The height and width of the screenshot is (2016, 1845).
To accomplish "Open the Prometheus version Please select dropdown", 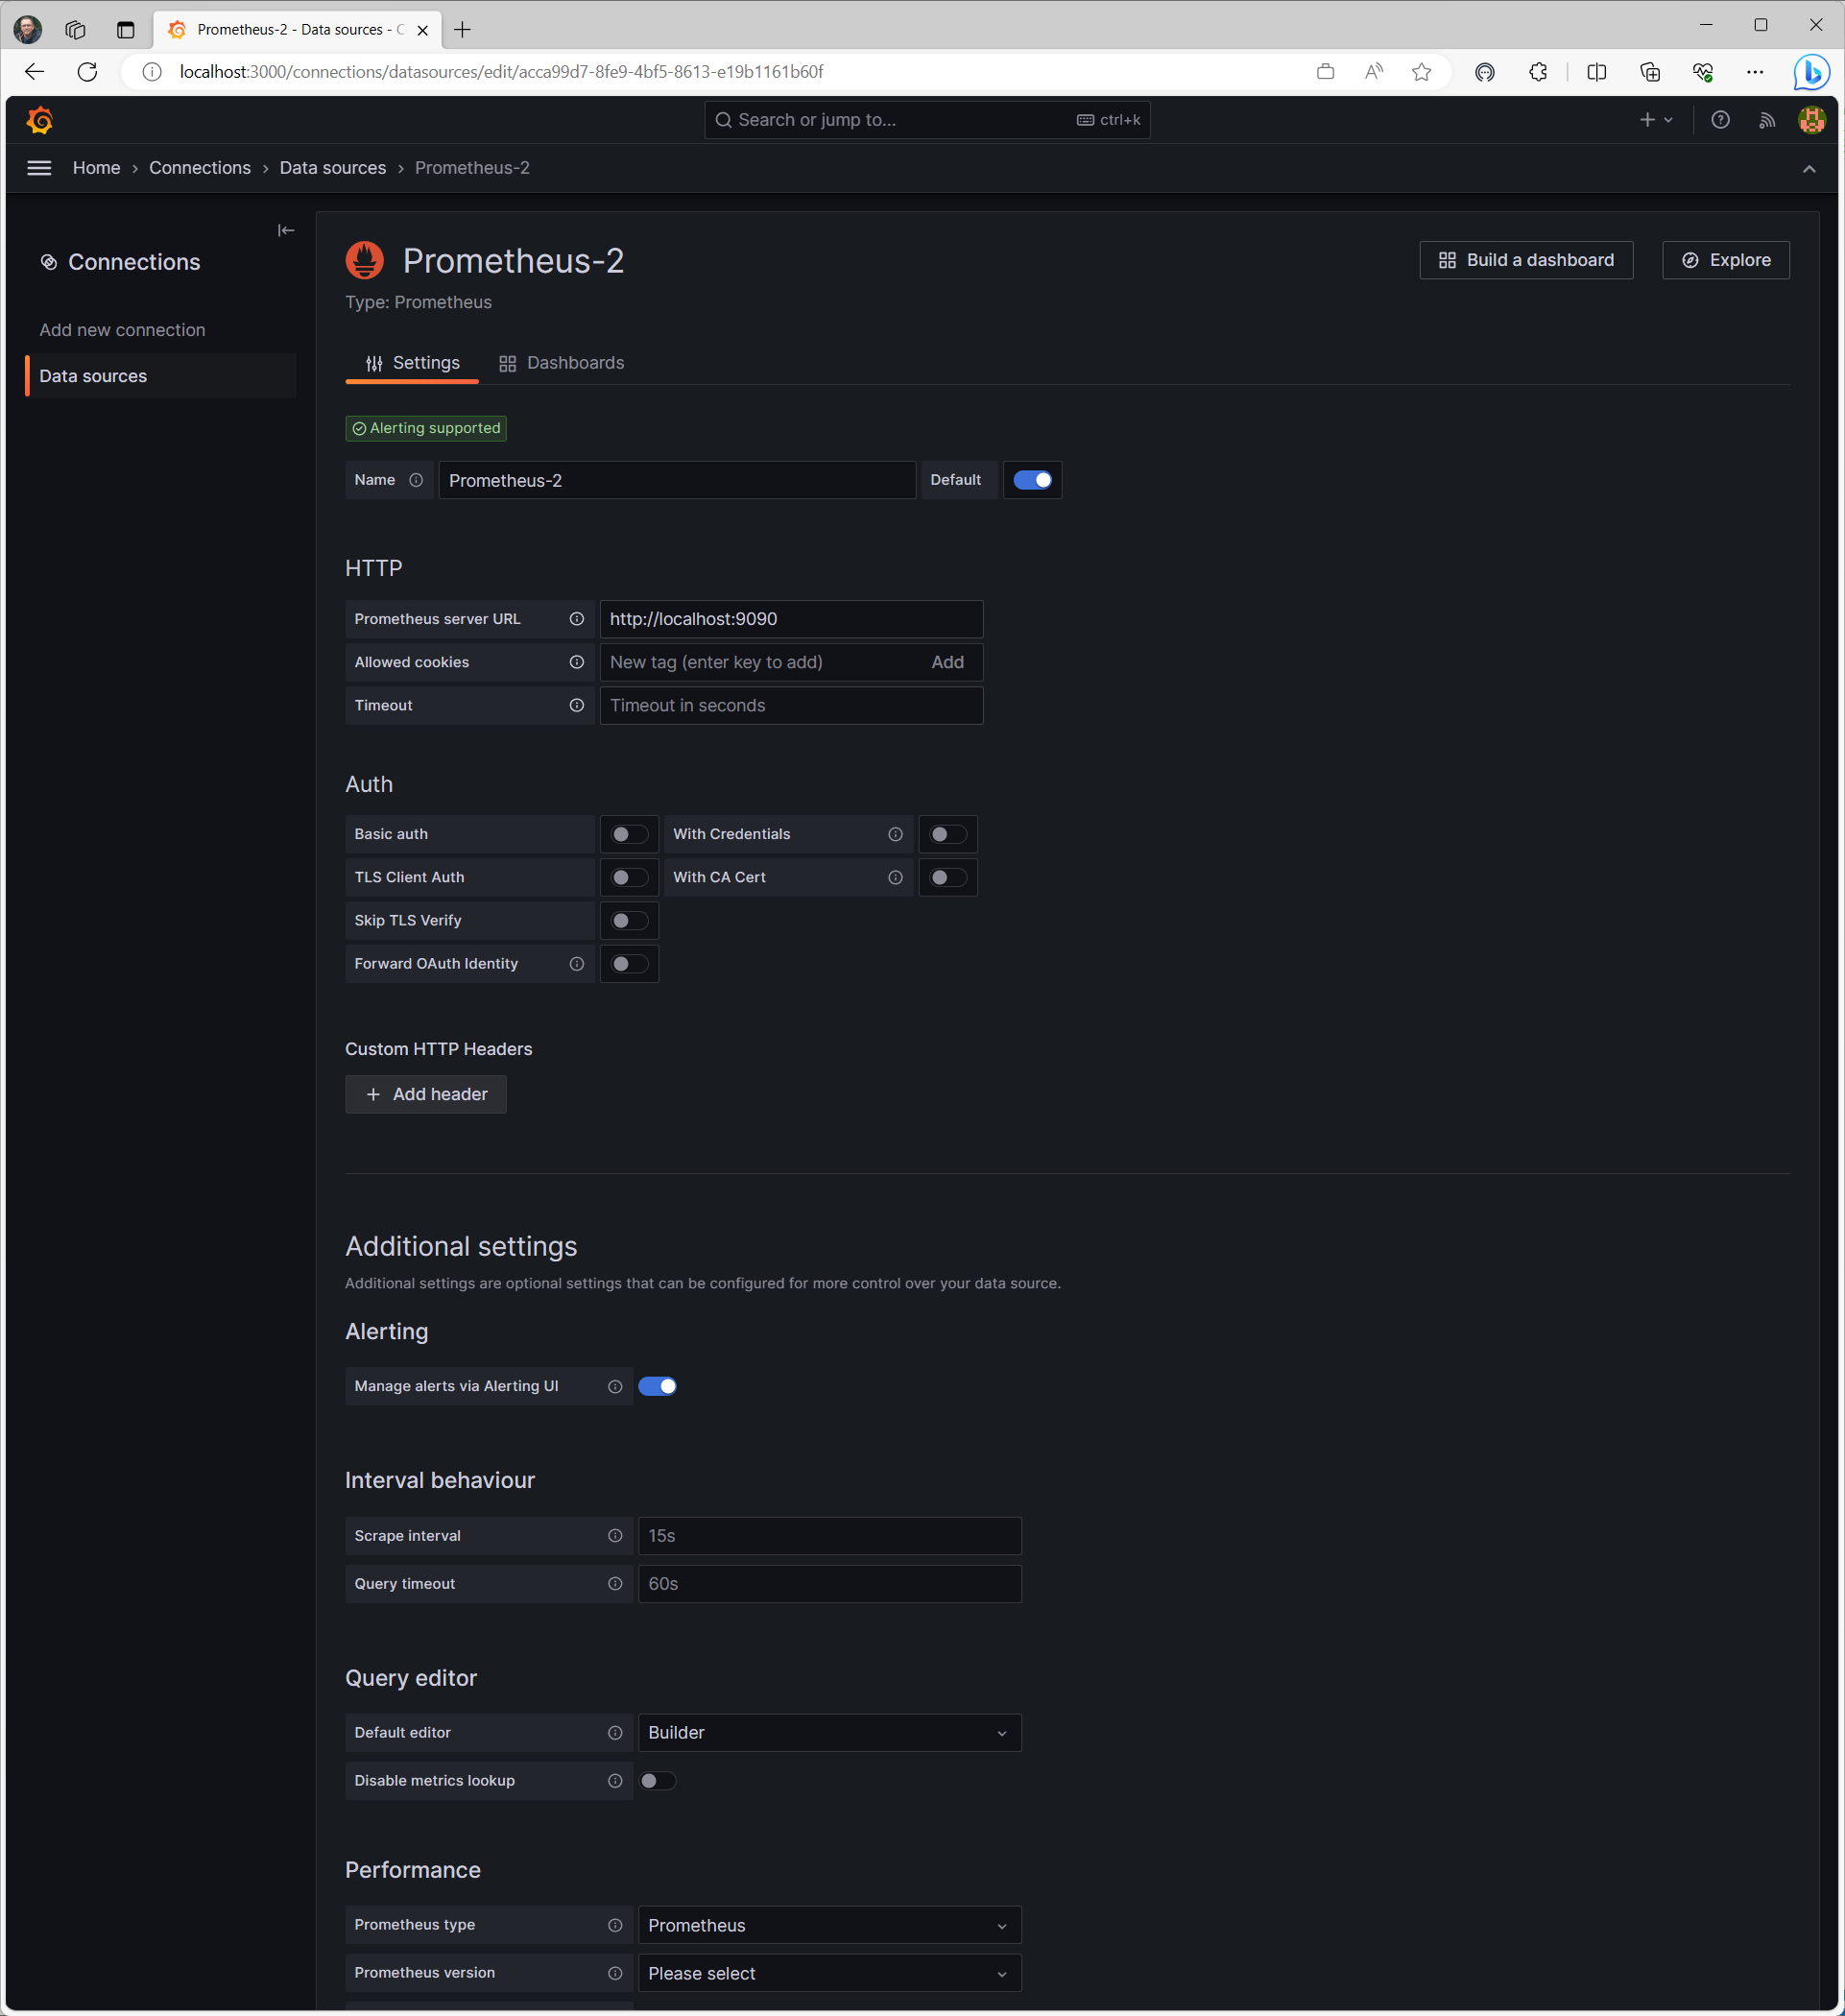I will pyautogui.click(x=829, y=1974).
